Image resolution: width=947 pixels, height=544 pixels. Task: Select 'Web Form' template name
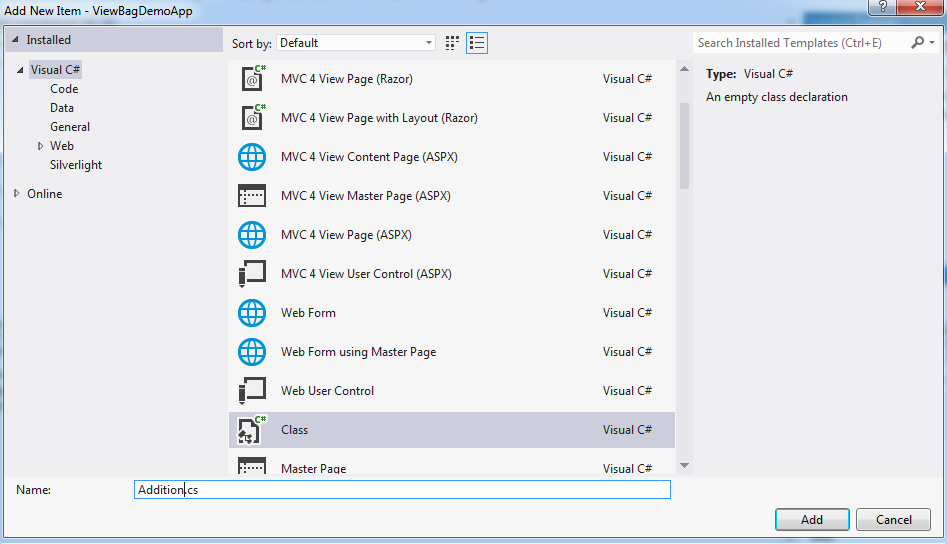308,313
